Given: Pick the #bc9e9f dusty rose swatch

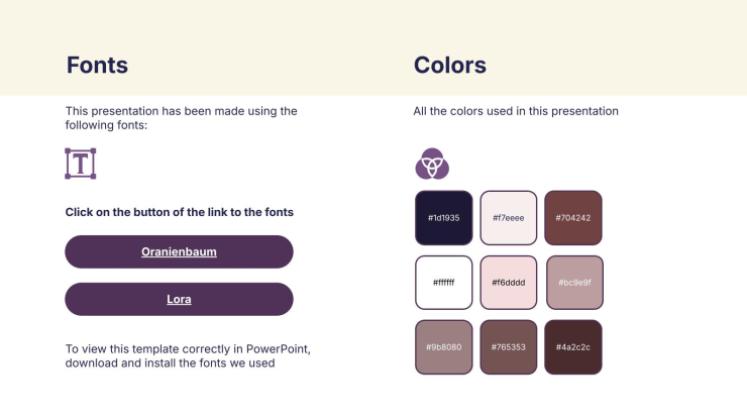Looking at the screenshot, I should pyautogui.click(x=574, y=282).
